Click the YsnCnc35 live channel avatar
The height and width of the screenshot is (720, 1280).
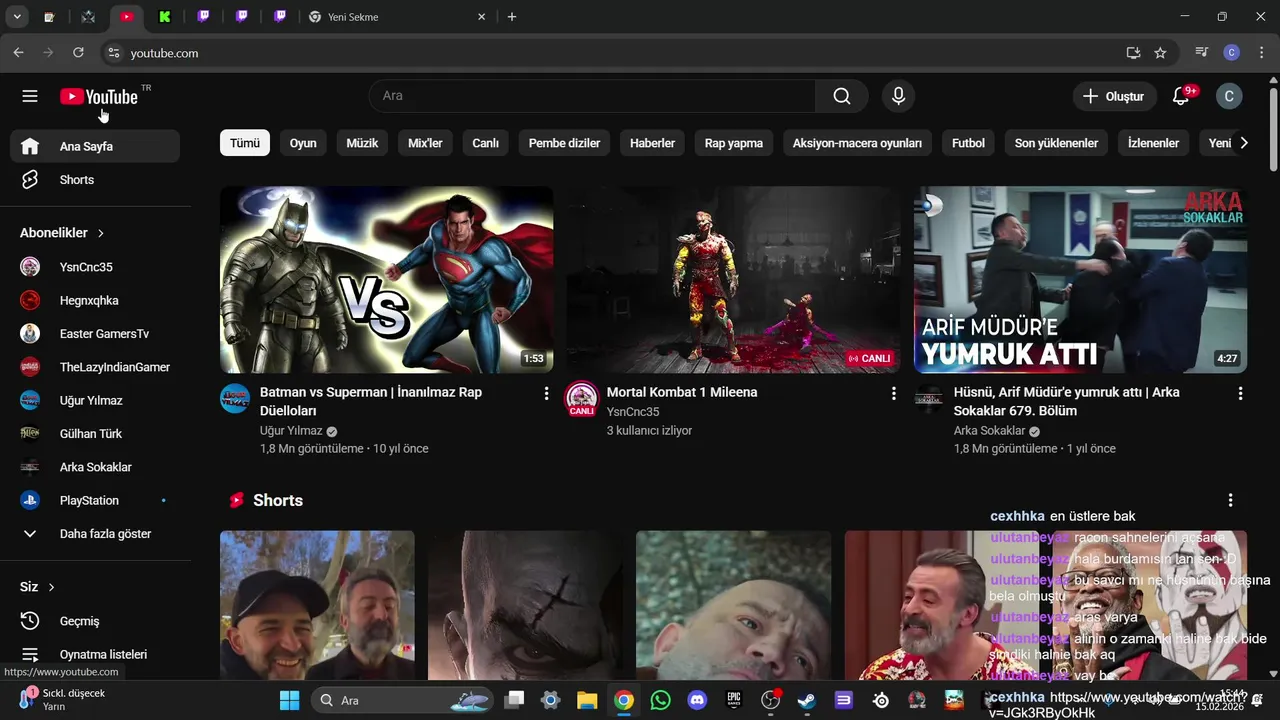pyautogui.click(x=581, y=398)
